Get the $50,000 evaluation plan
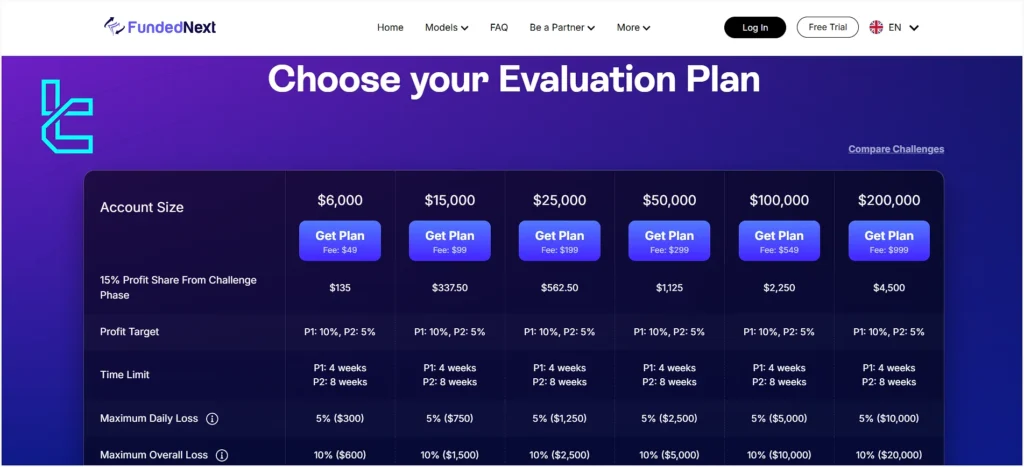This screenshot has height=467, width=1024. point(669,241)
